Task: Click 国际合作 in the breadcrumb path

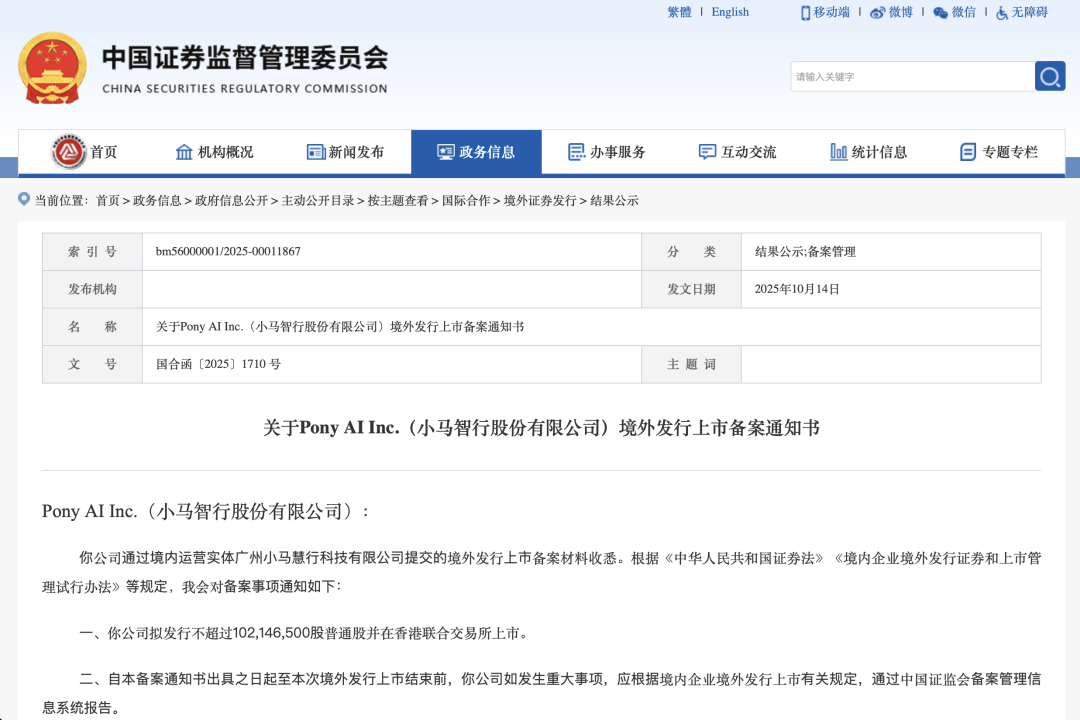Action: (x=466, y=200)
